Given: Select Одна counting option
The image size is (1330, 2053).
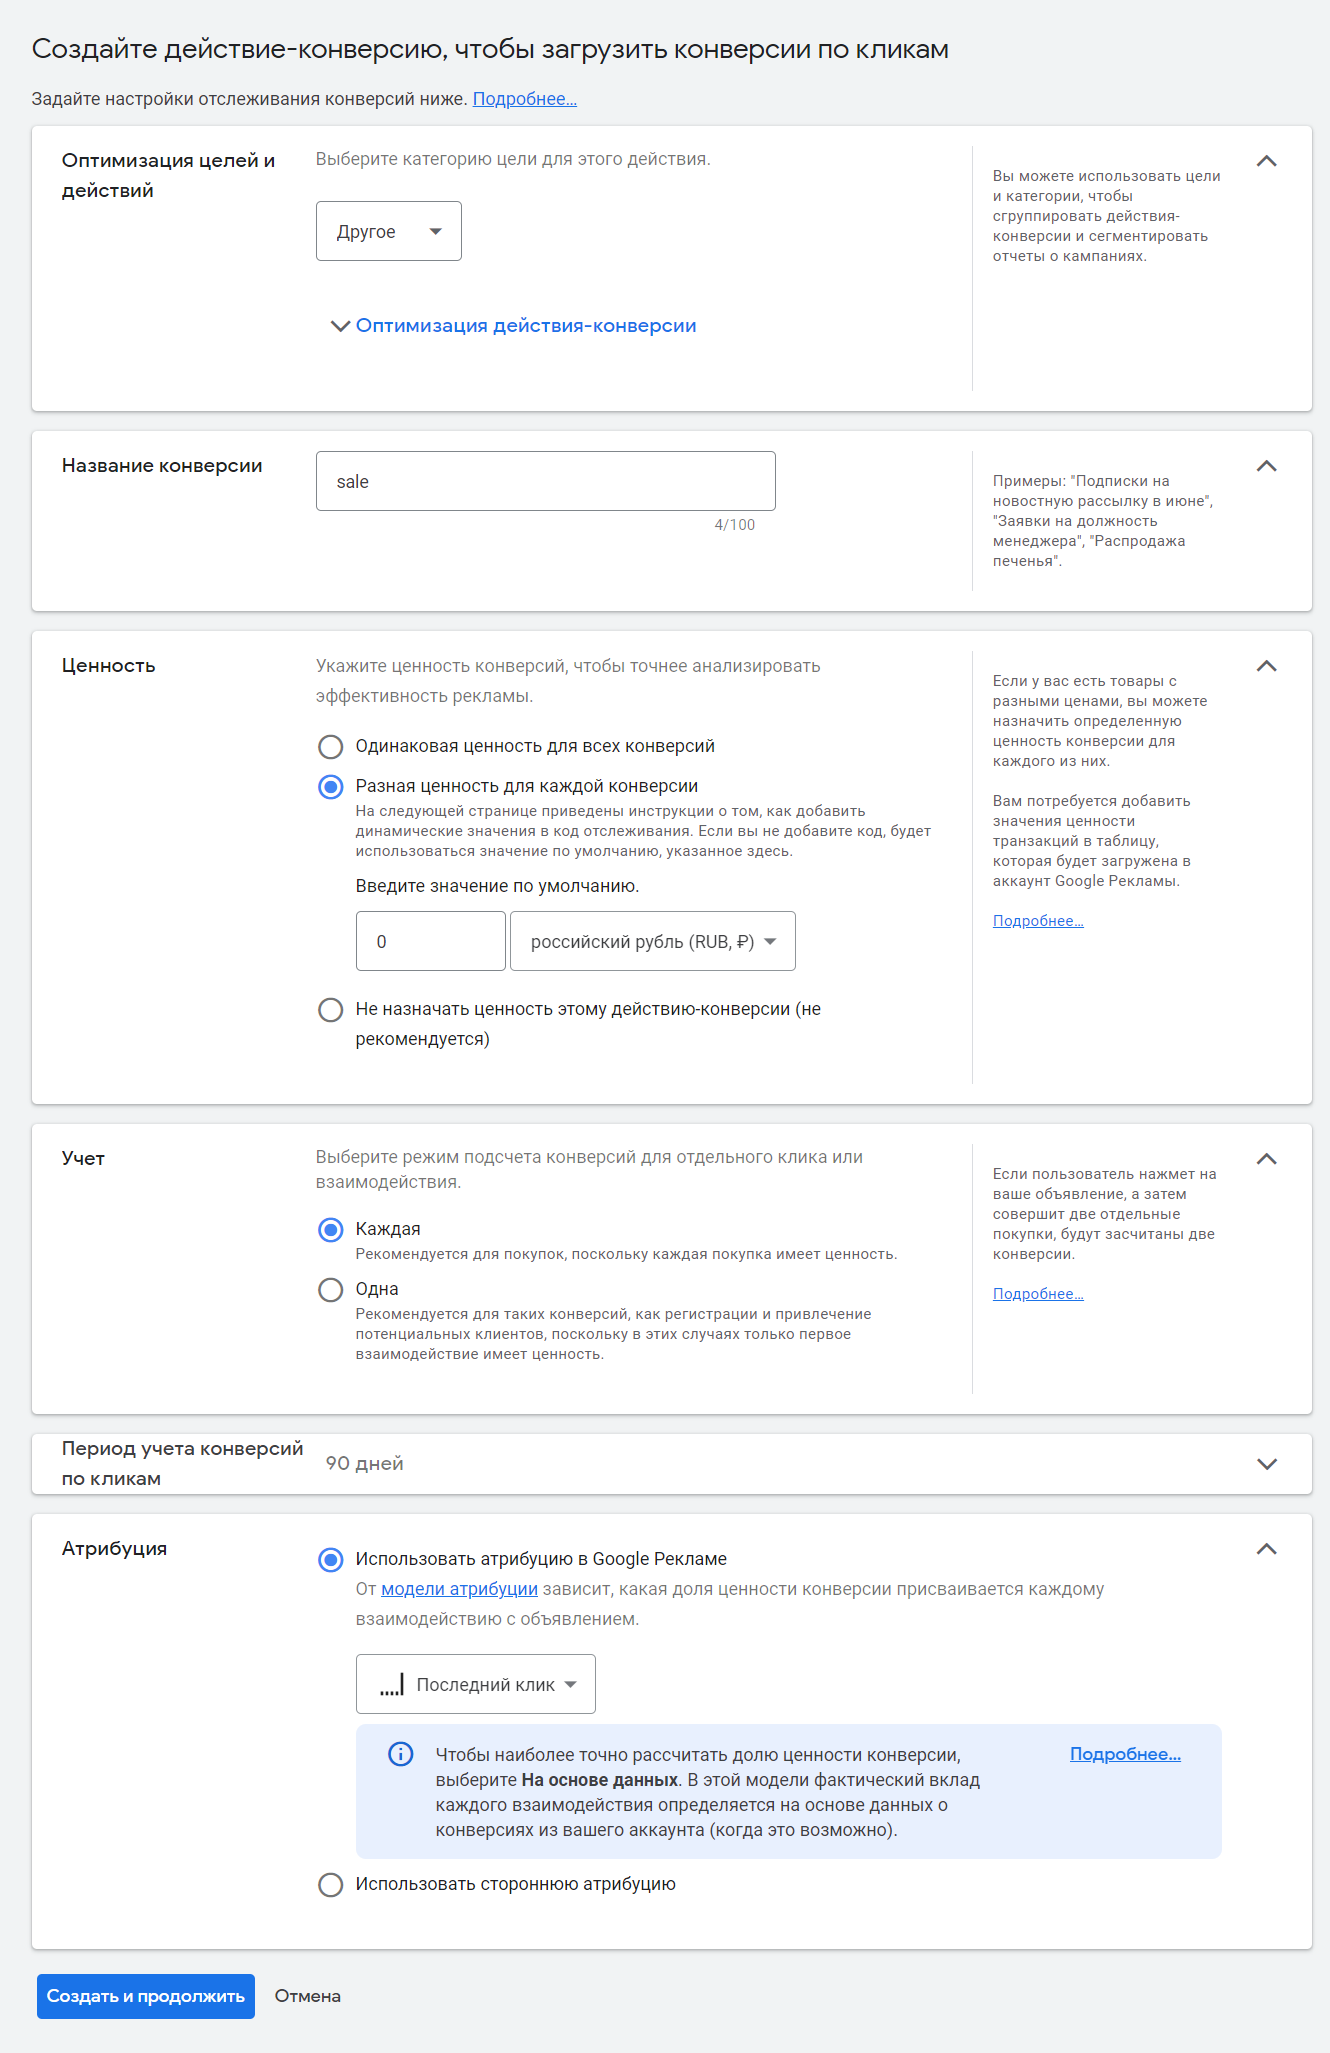Looking at the screenshot, I should (330, 1290).
